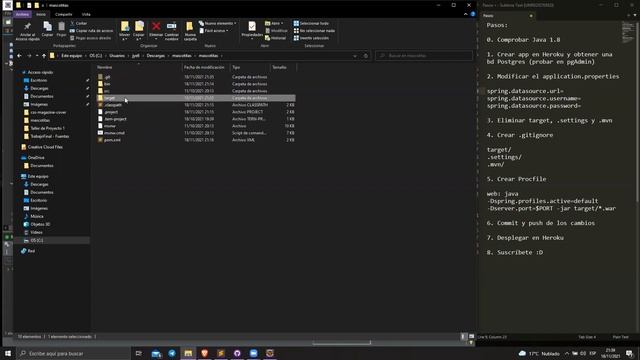Viewport: 640px width, 360px height.
Task: Click the refresh icon beside address bar
Action: (x=366, y=56)
